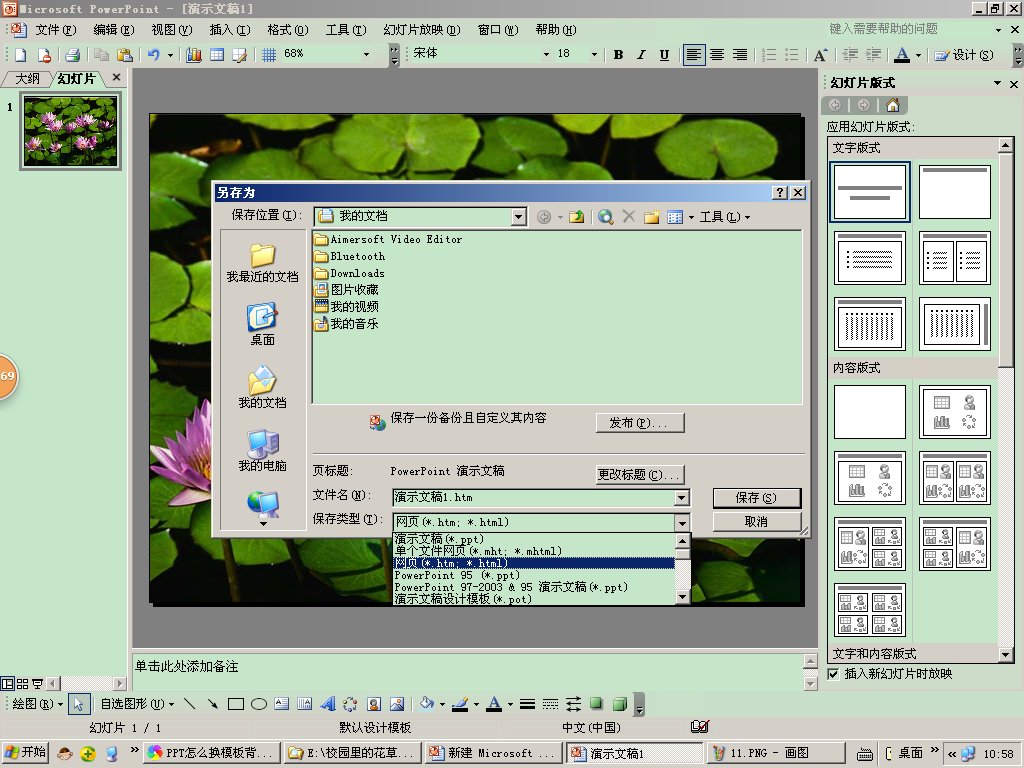Create a new folder using the dialog toolbar icon

(x=651, y=217)
